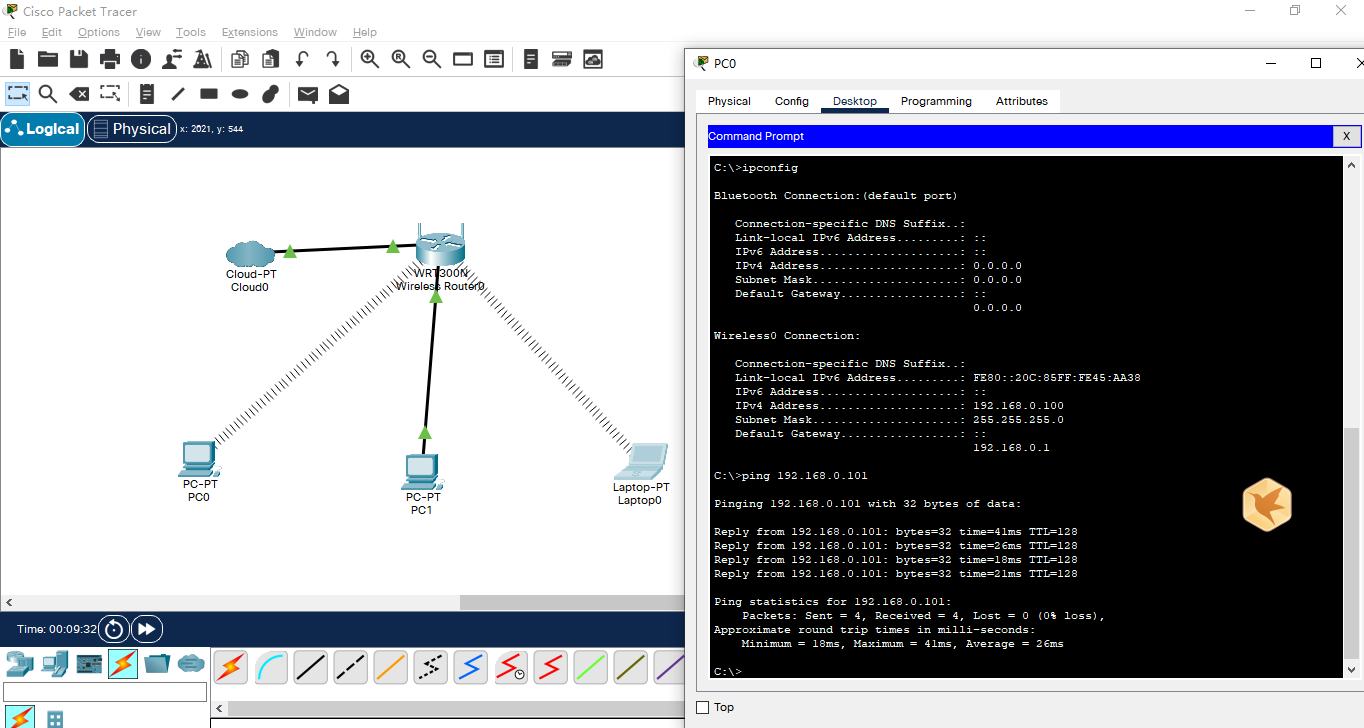Choose the Select tool
Screen dimensions: 1364x728
18,94
